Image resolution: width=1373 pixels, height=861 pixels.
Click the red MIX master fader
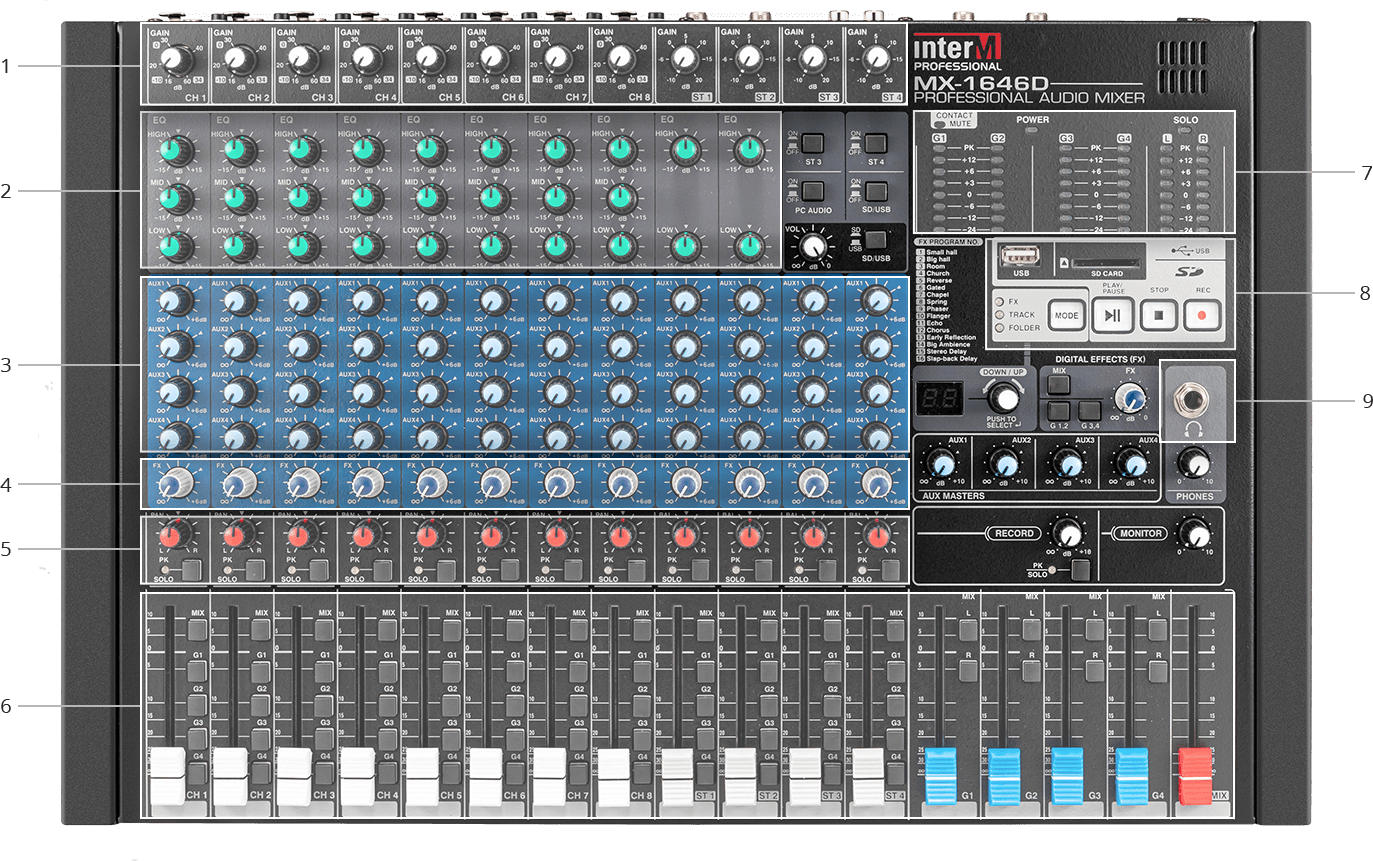point(1193,775)
